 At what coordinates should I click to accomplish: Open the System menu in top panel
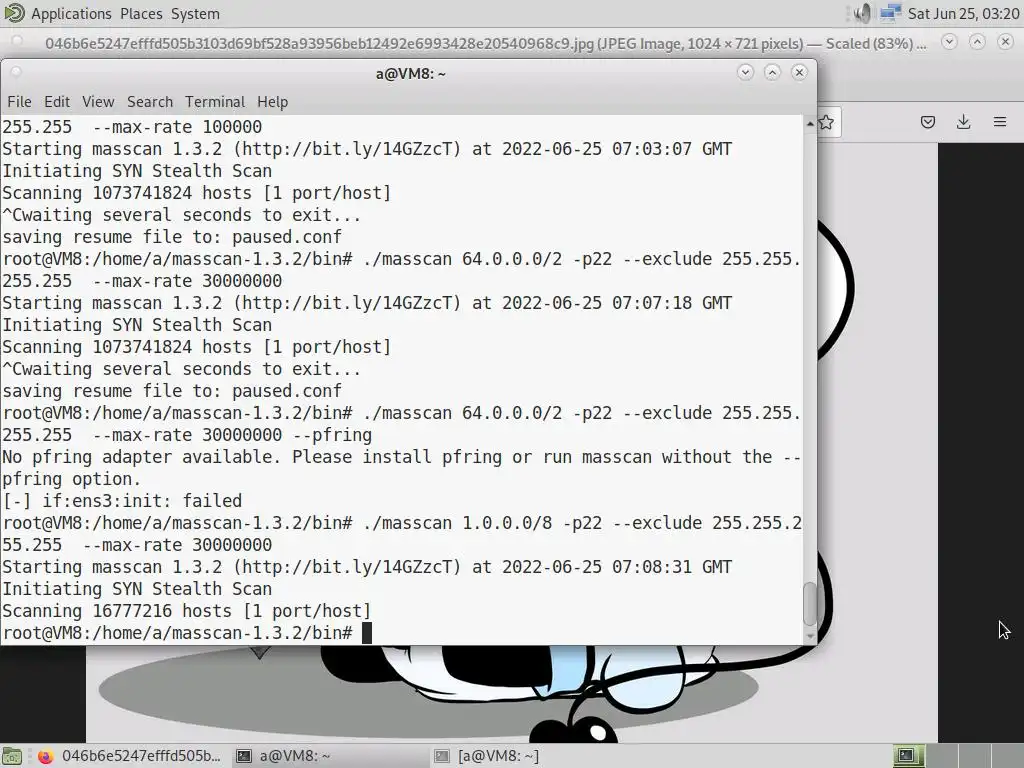(195, 14)
